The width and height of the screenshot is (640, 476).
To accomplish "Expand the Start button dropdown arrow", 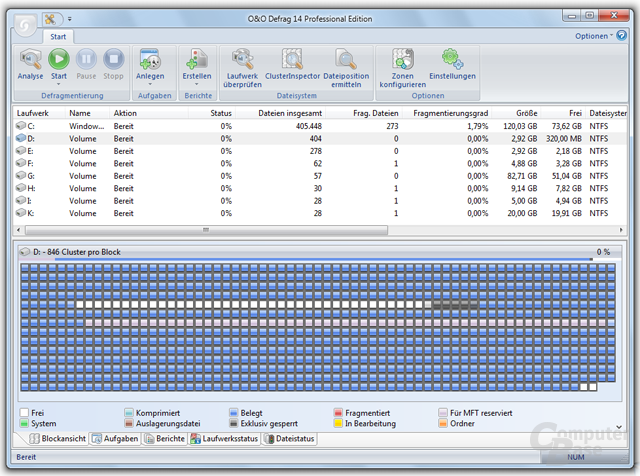I will (x=58, y=84).
